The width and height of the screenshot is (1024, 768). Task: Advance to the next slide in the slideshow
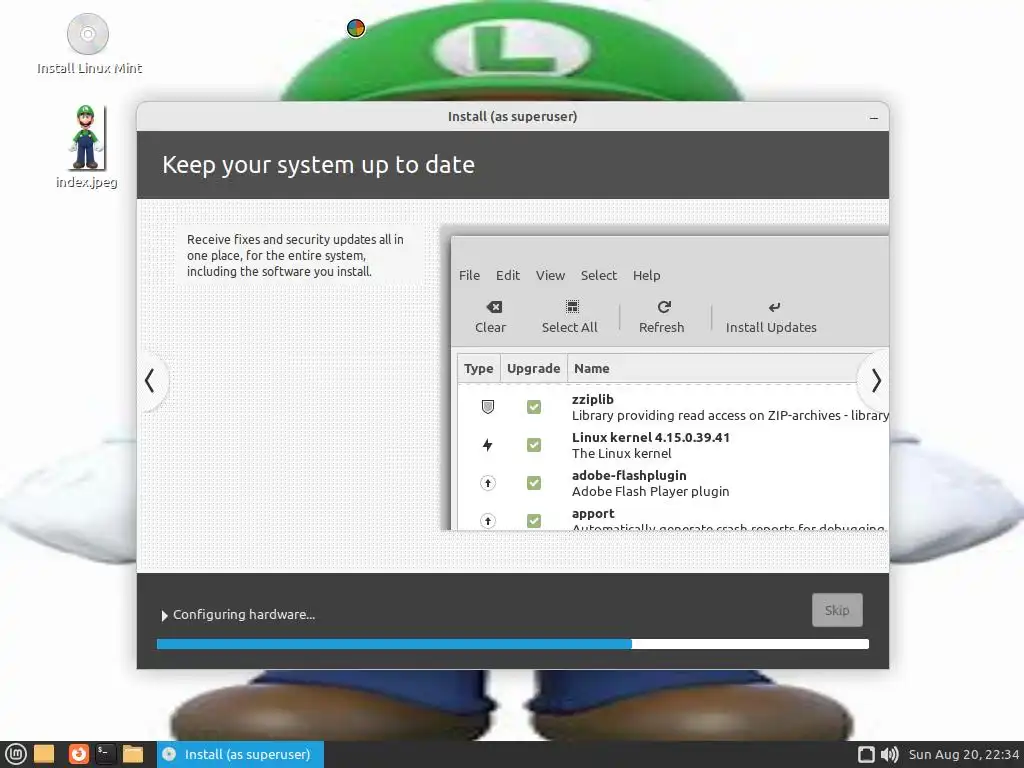click(x=876, y=381)
